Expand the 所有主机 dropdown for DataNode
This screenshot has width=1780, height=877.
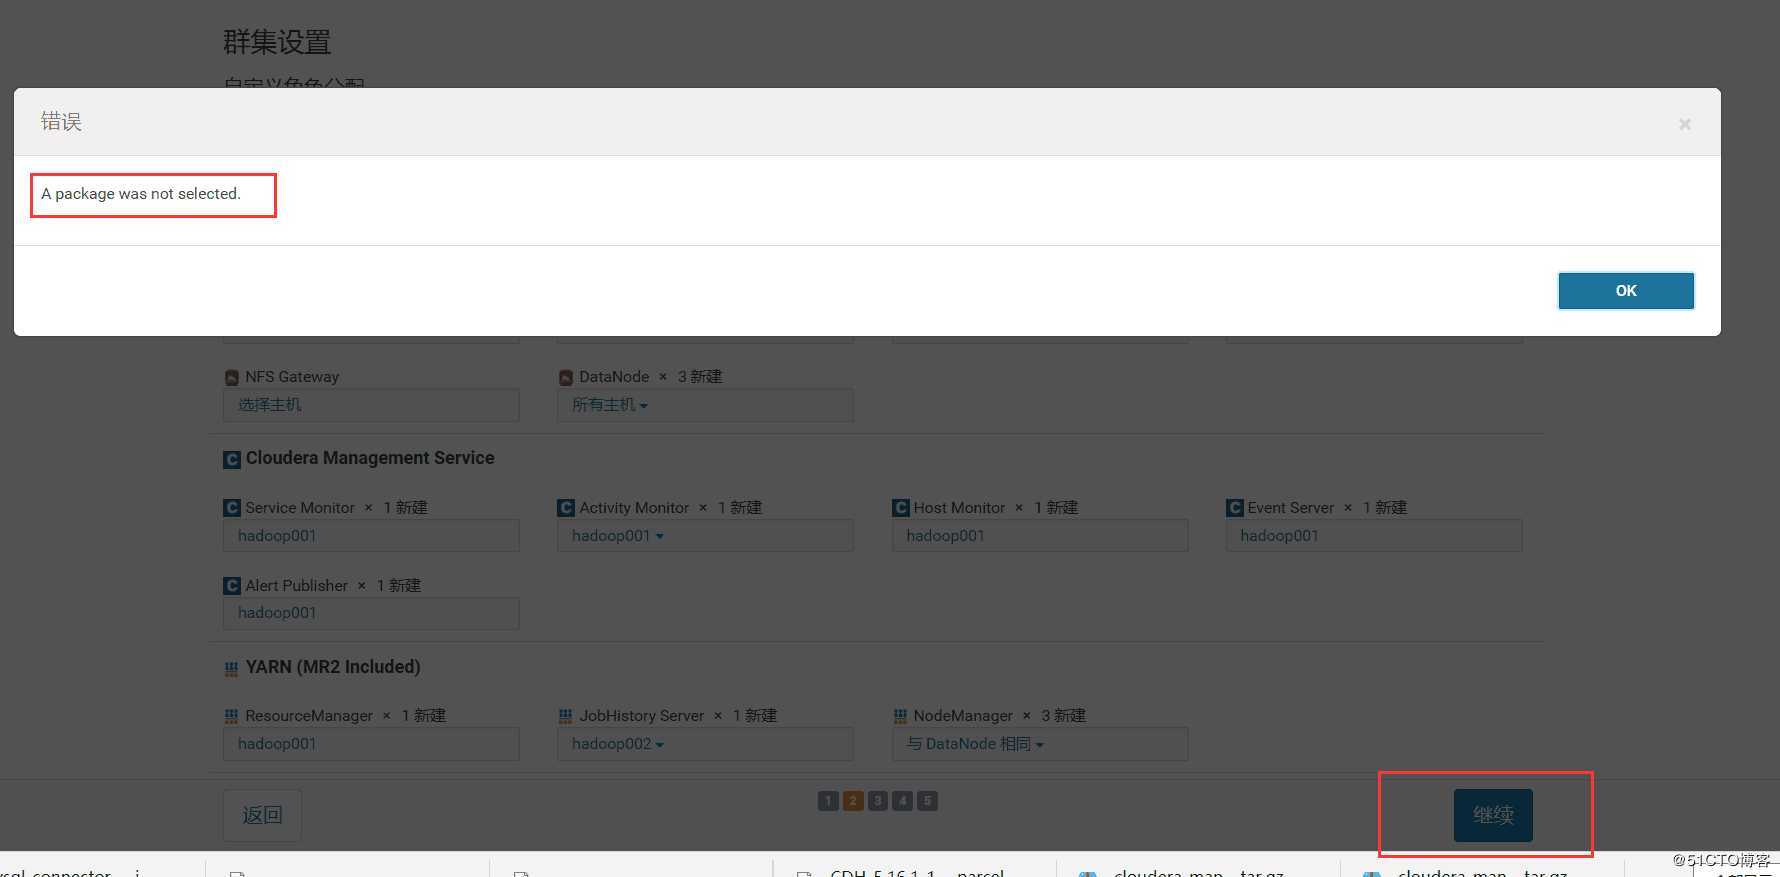[x=705, y=405]
